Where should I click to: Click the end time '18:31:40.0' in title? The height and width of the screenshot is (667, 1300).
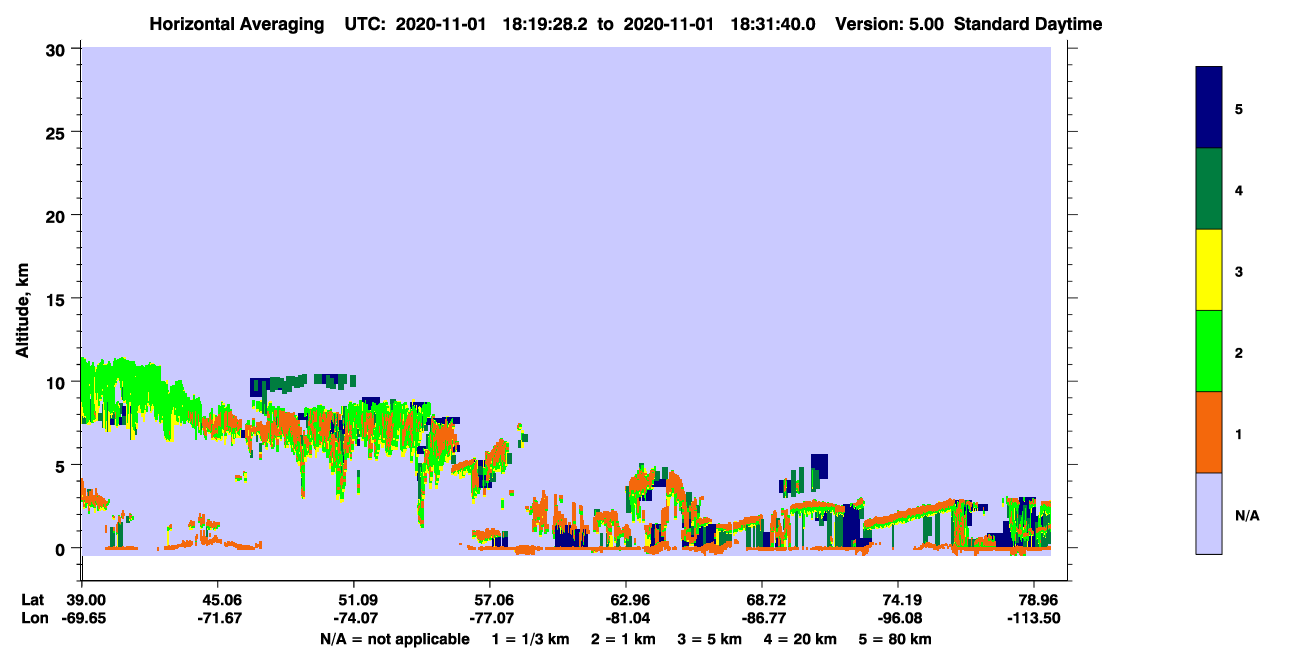coord(771,24)
